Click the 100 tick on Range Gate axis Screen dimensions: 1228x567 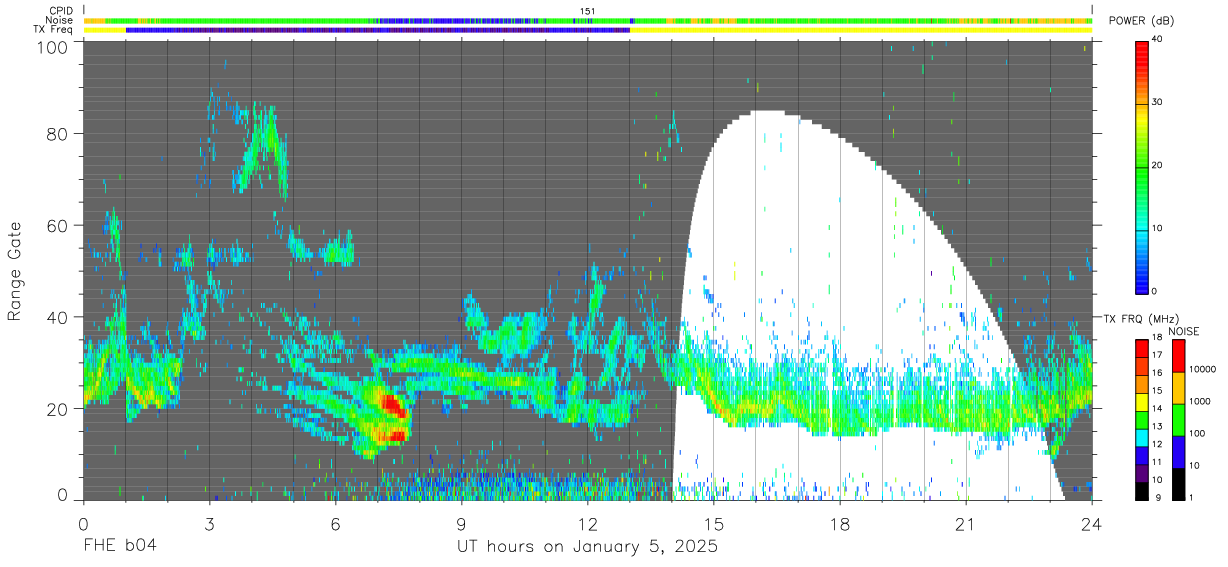tap(52, 46)
